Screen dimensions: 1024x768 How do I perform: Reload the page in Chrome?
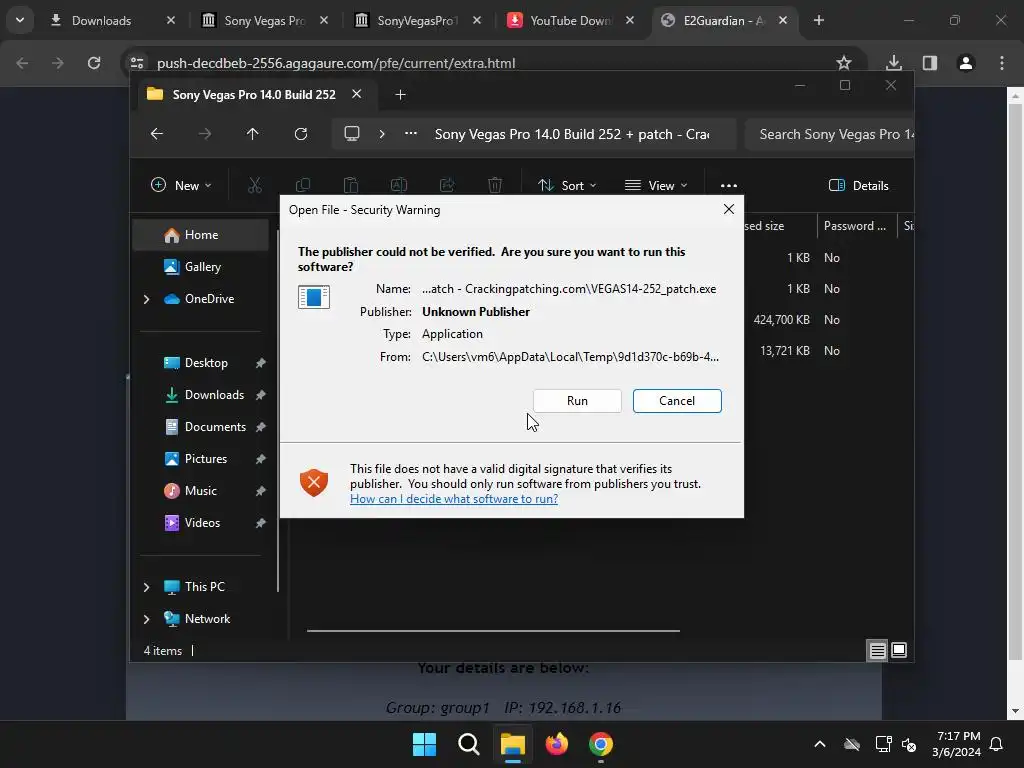(x=94, y=63)
